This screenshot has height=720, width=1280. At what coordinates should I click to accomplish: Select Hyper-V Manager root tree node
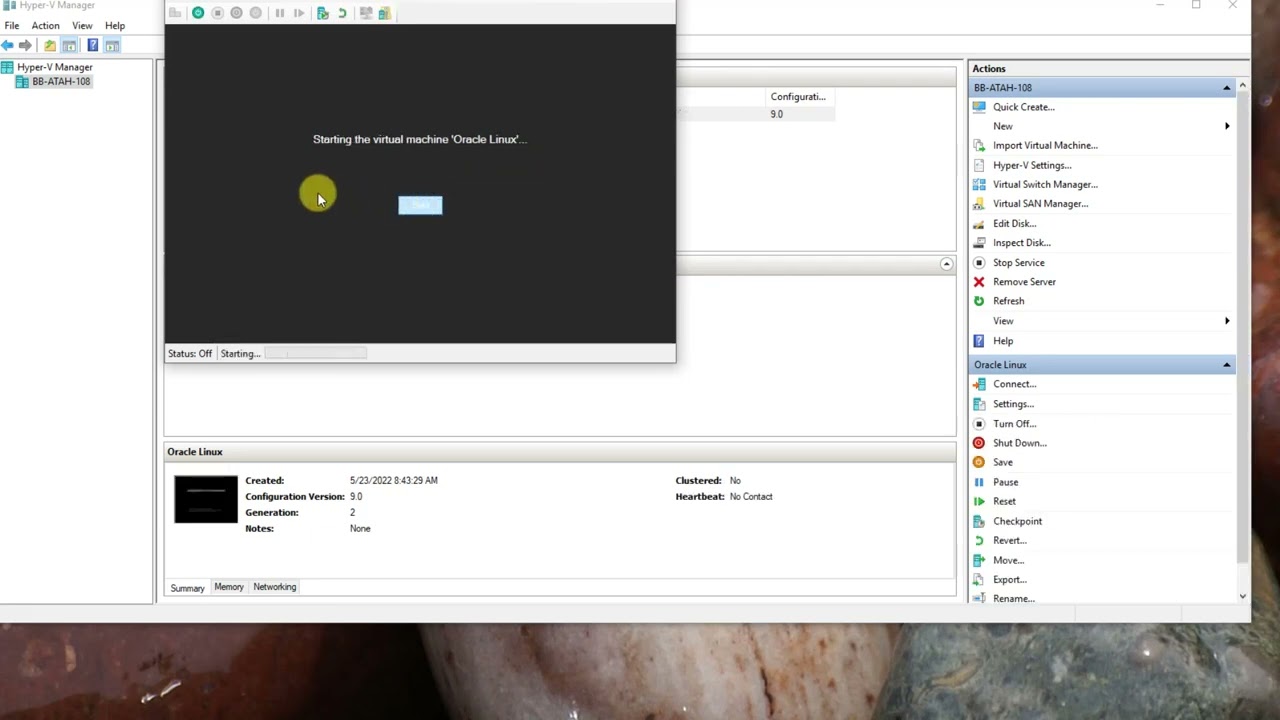(54, 67)
